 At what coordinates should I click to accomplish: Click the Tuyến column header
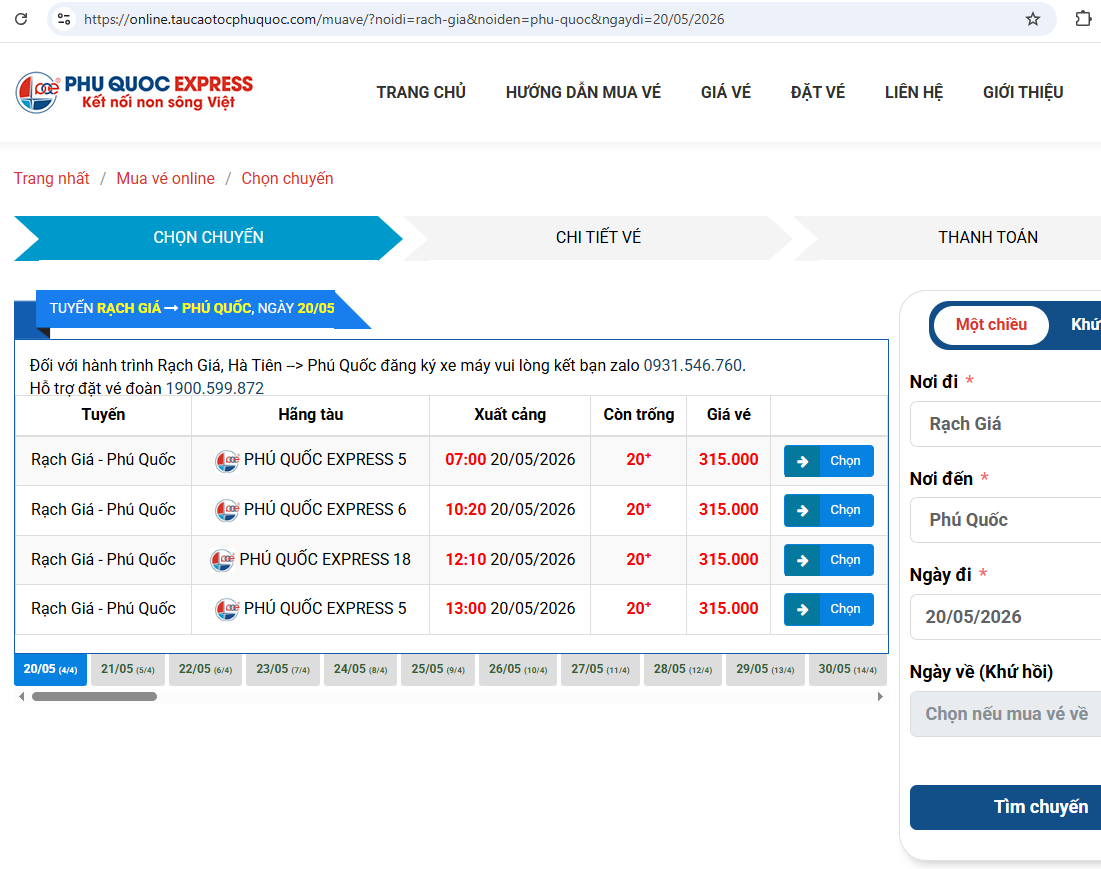103,415
